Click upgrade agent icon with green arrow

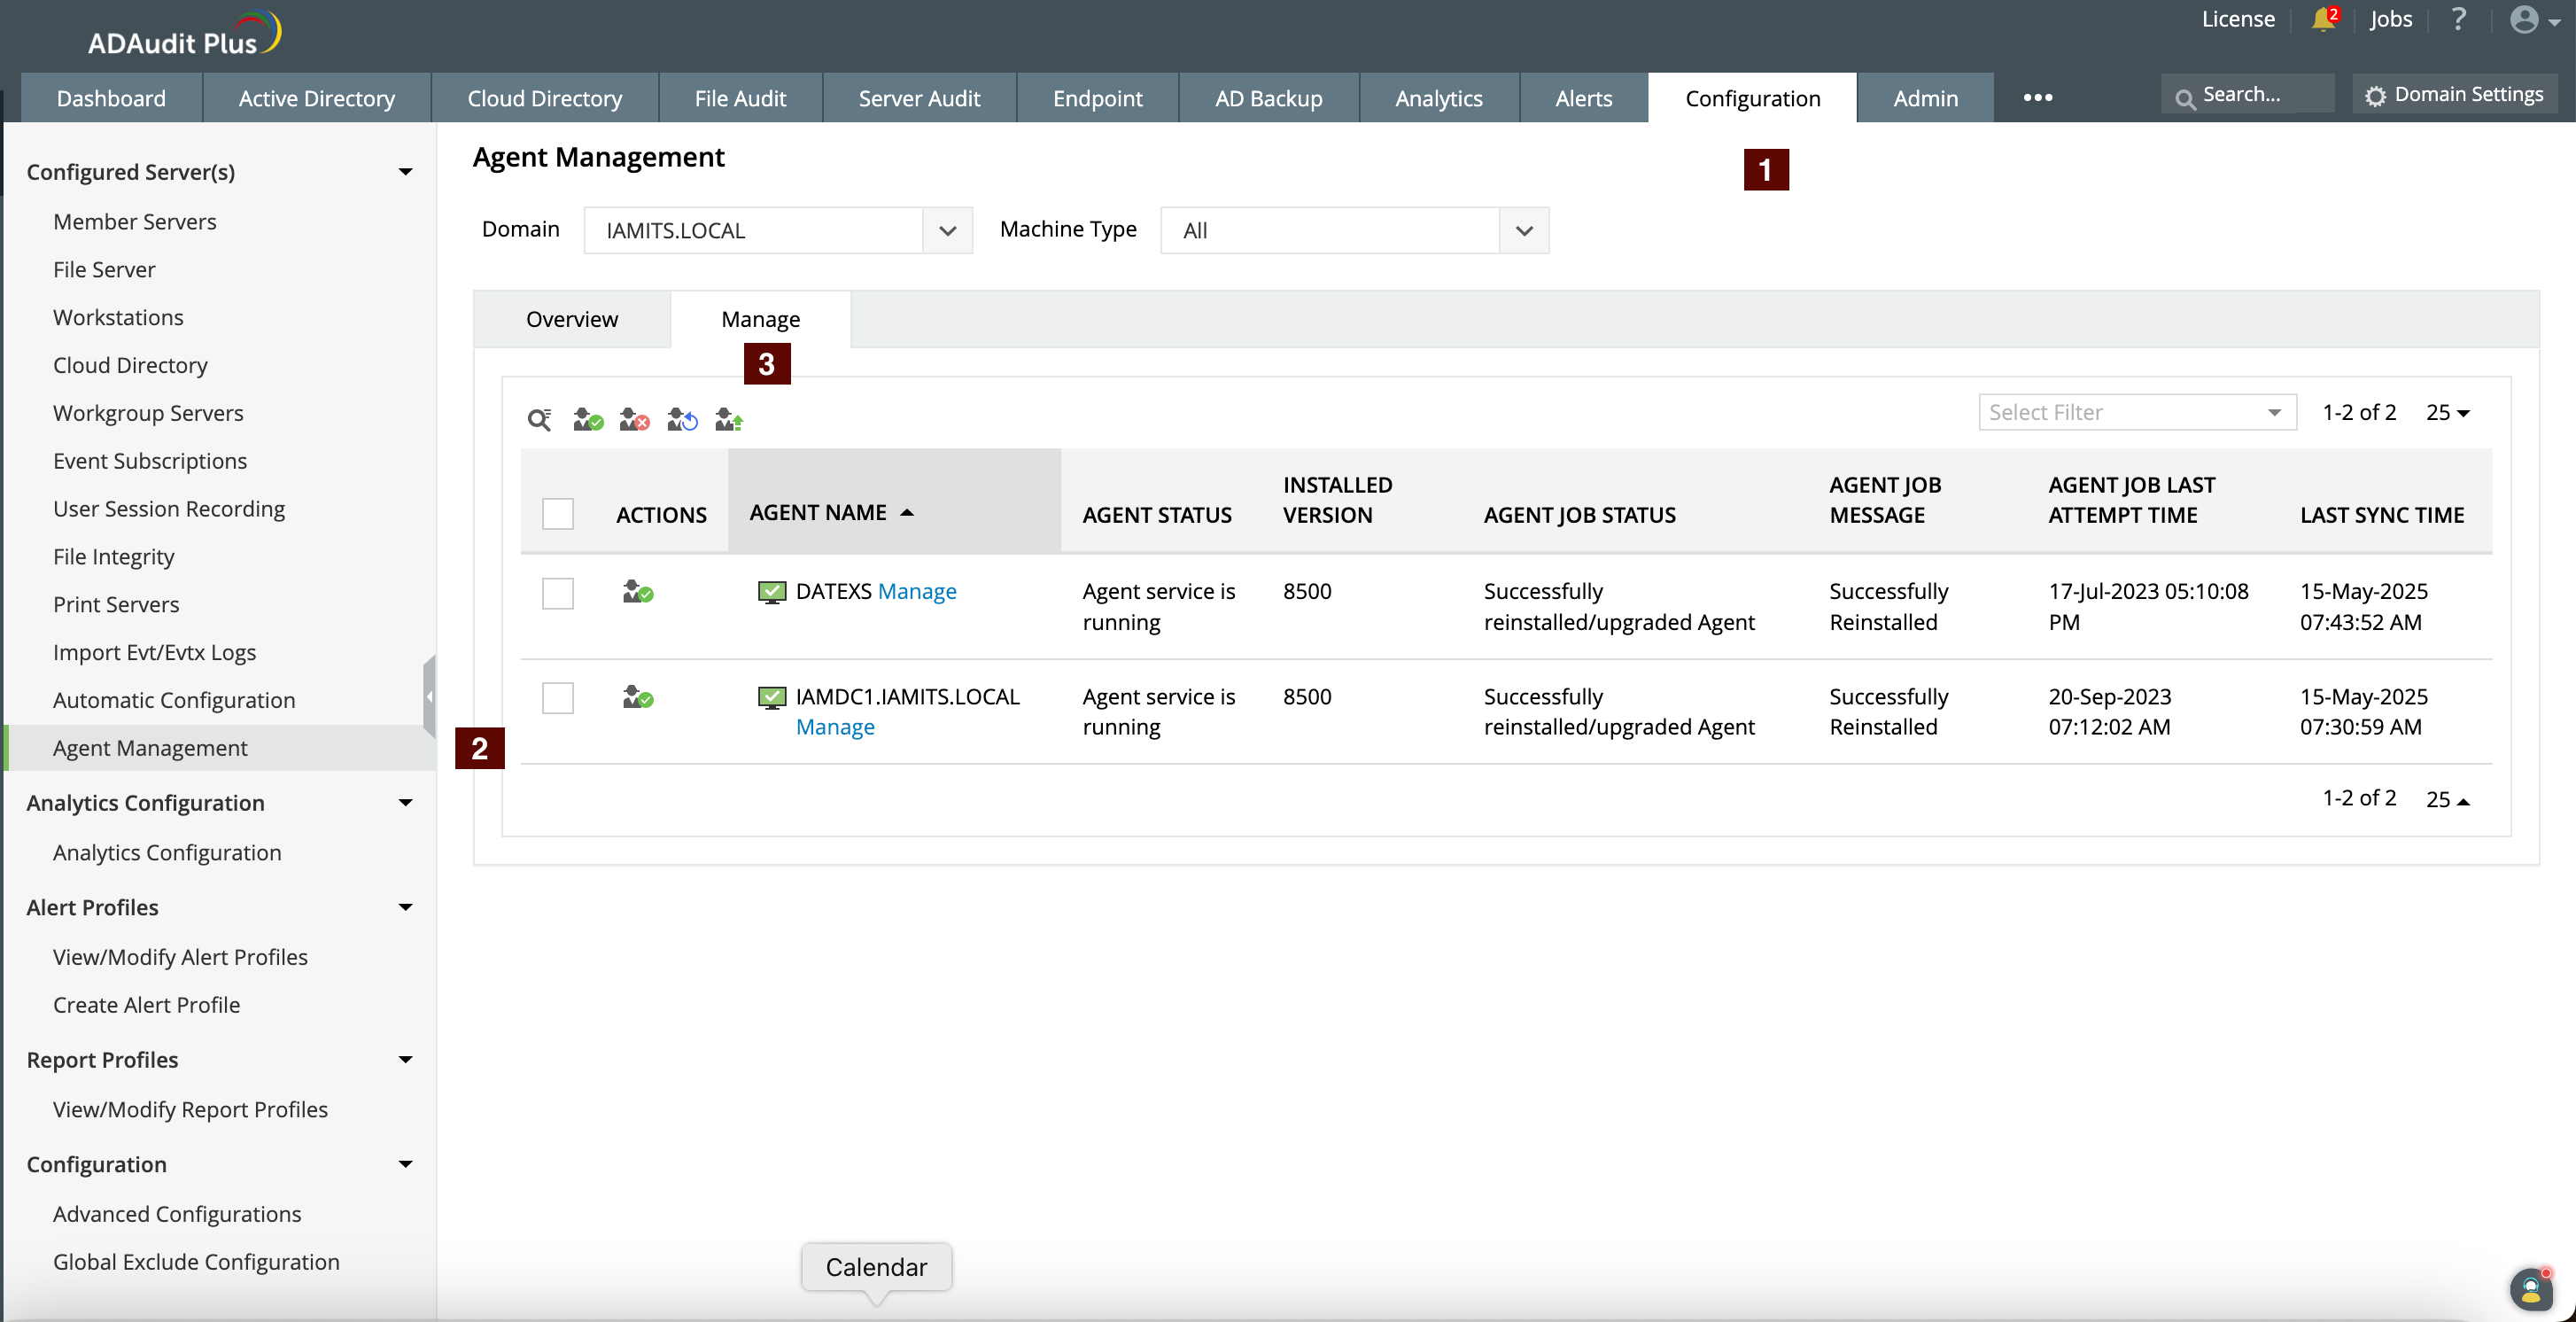729,420
